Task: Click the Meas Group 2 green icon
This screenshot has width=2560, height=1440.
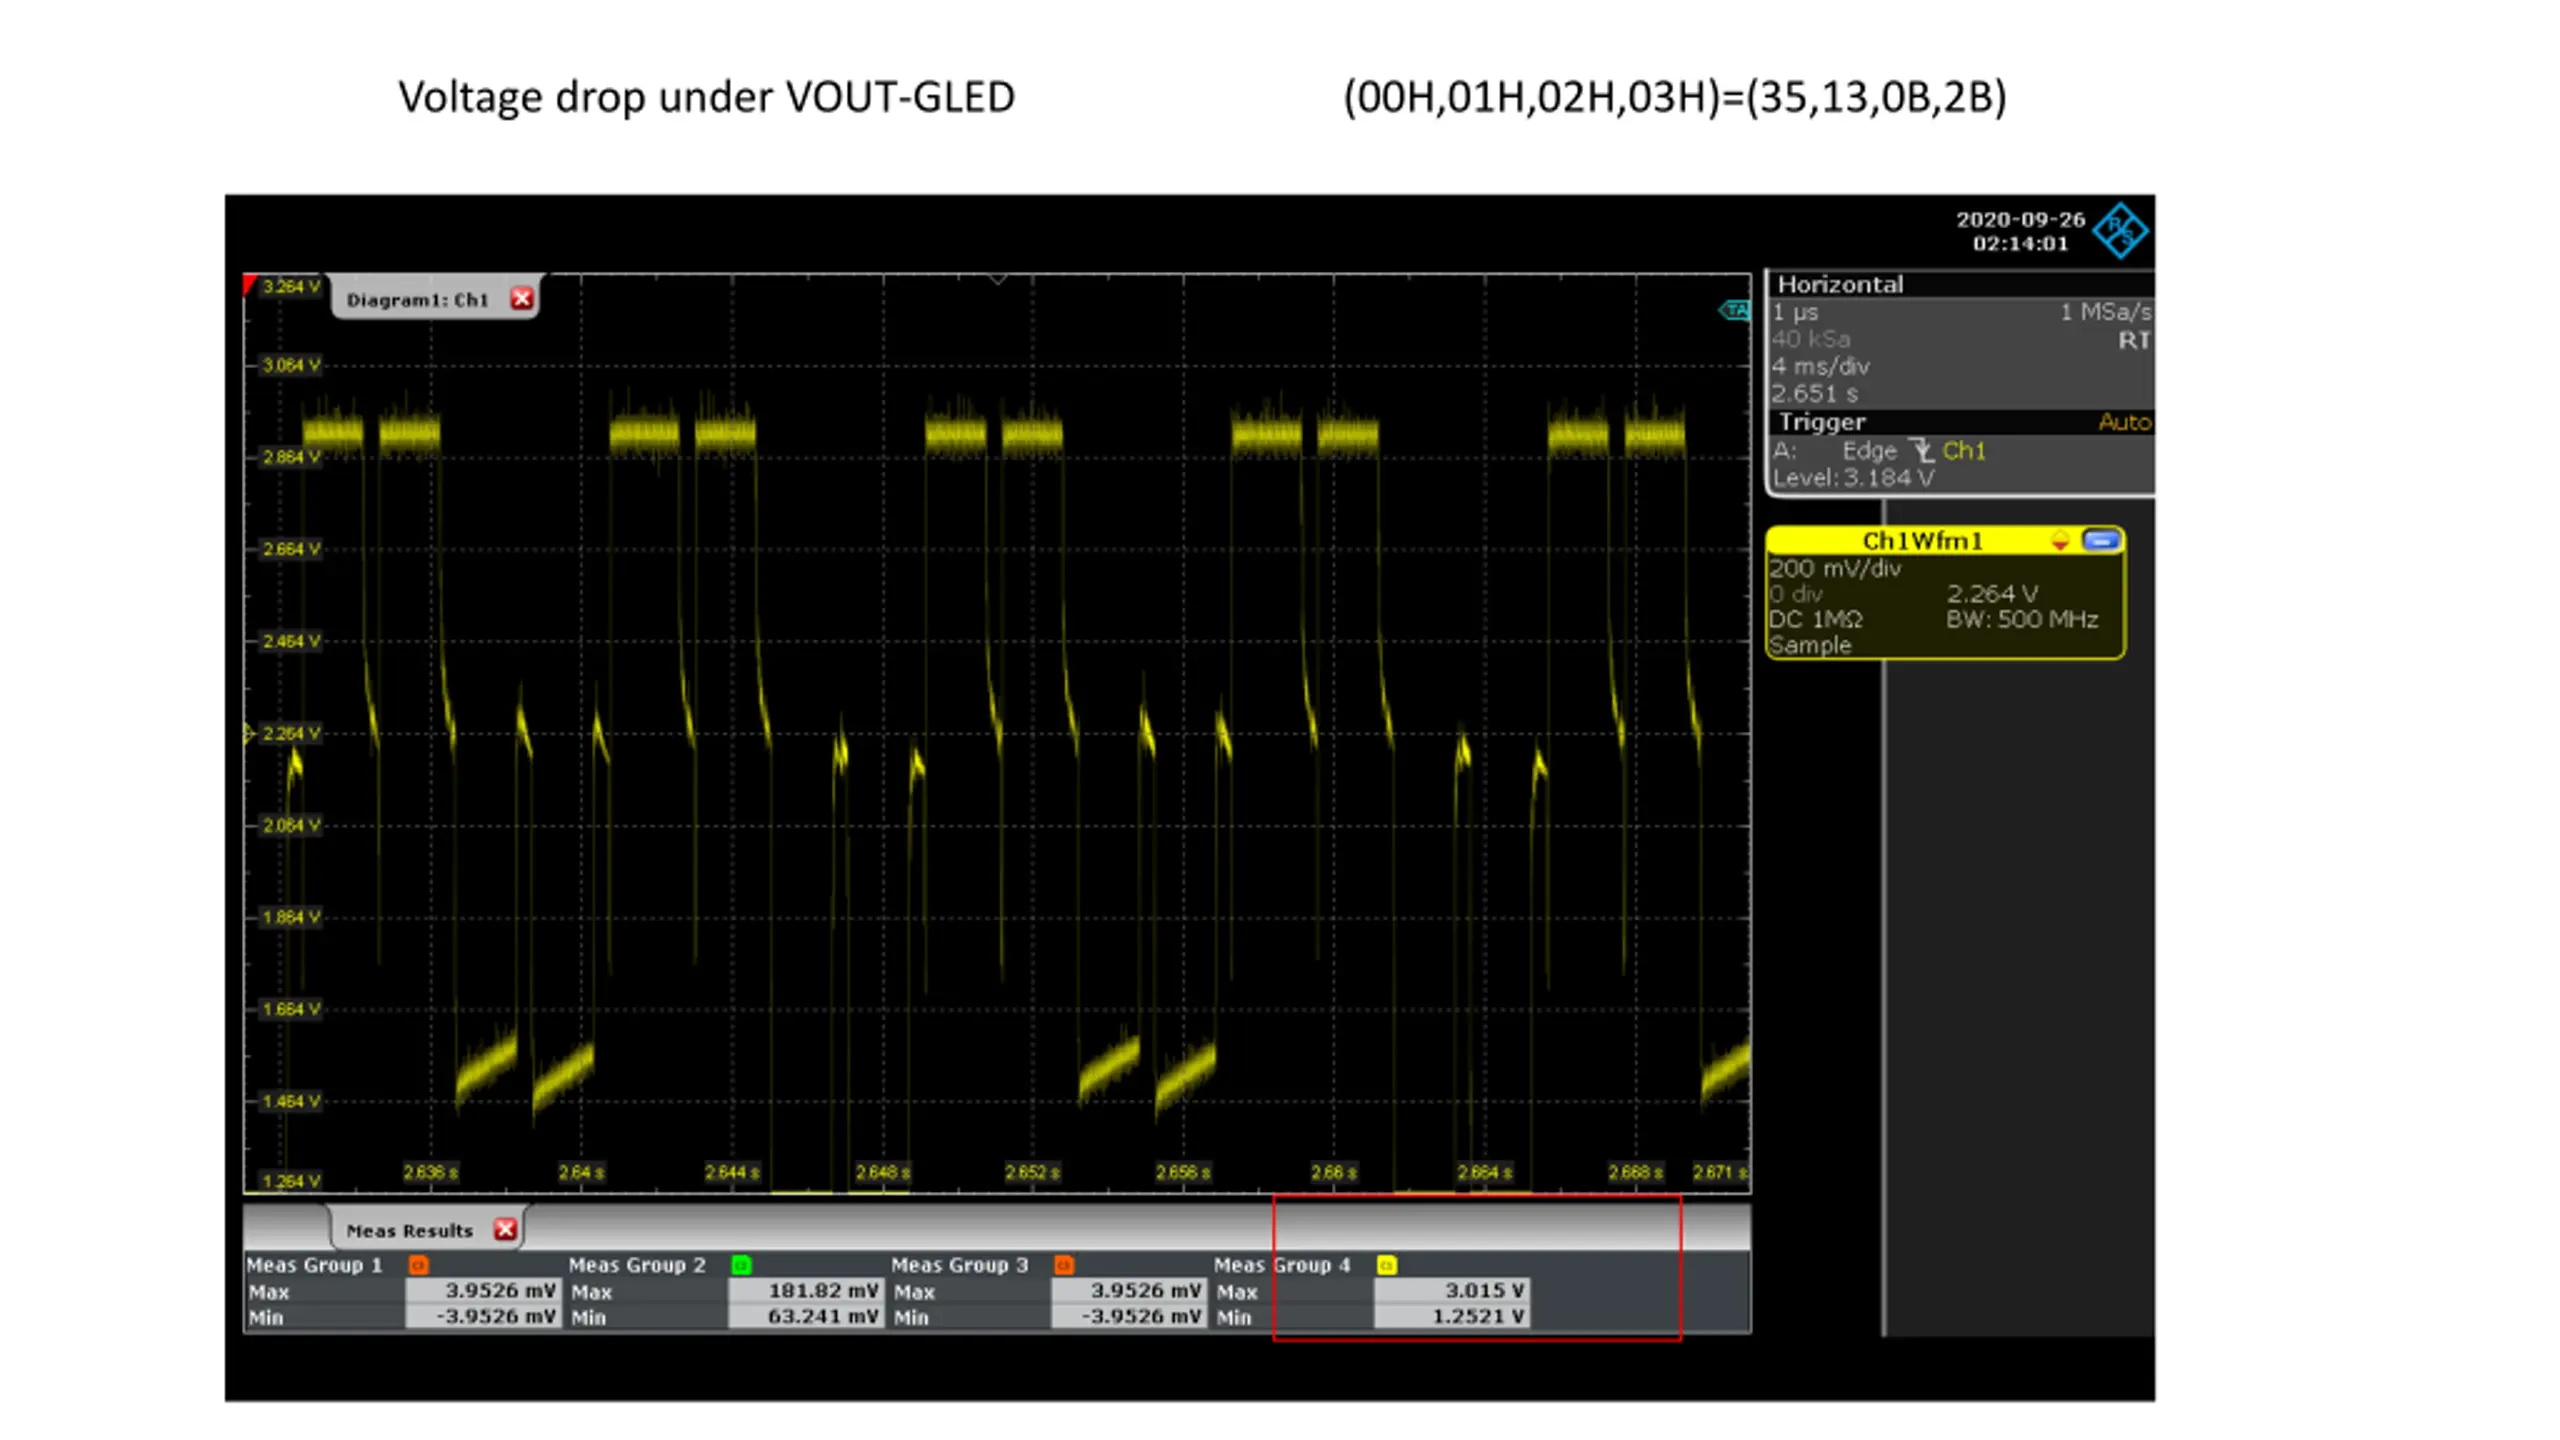Action: point(741,1265)
